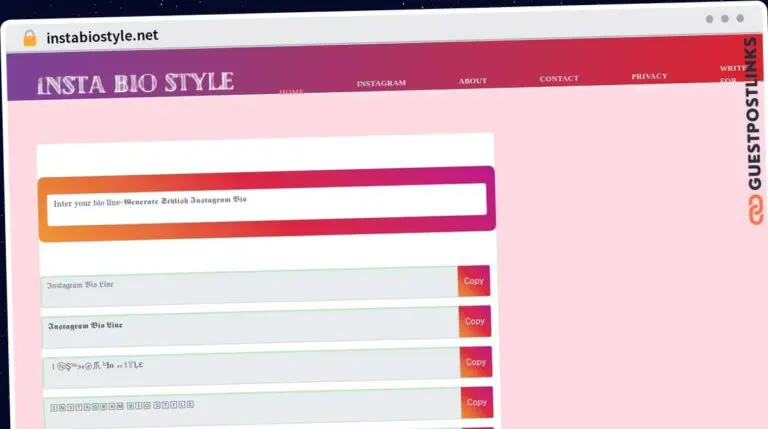Open the Instagram menu item
The width and height of the screenshot is (768, 429).
(381, 83)
